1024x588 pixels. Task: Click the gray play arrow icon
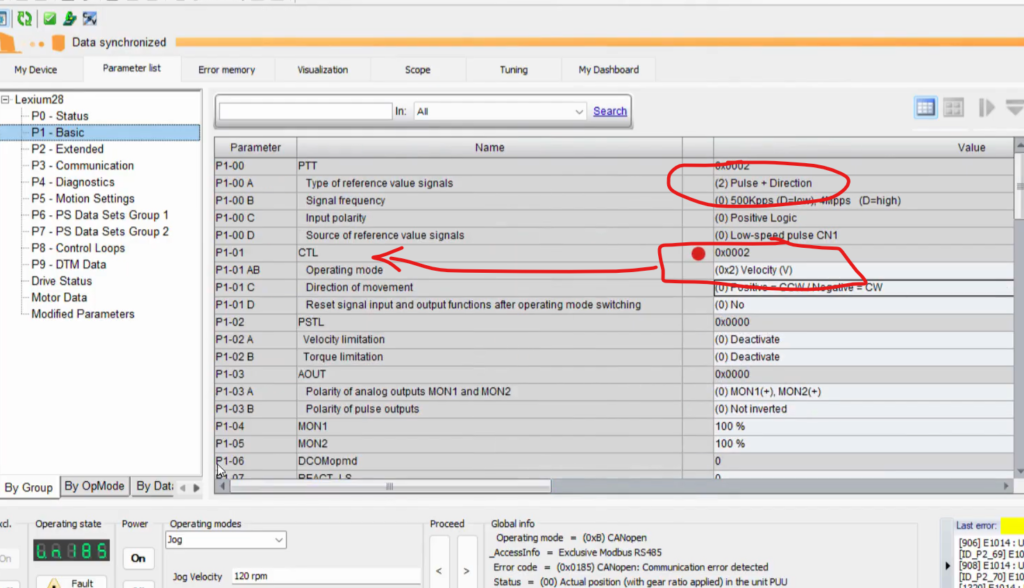point(986,107)
